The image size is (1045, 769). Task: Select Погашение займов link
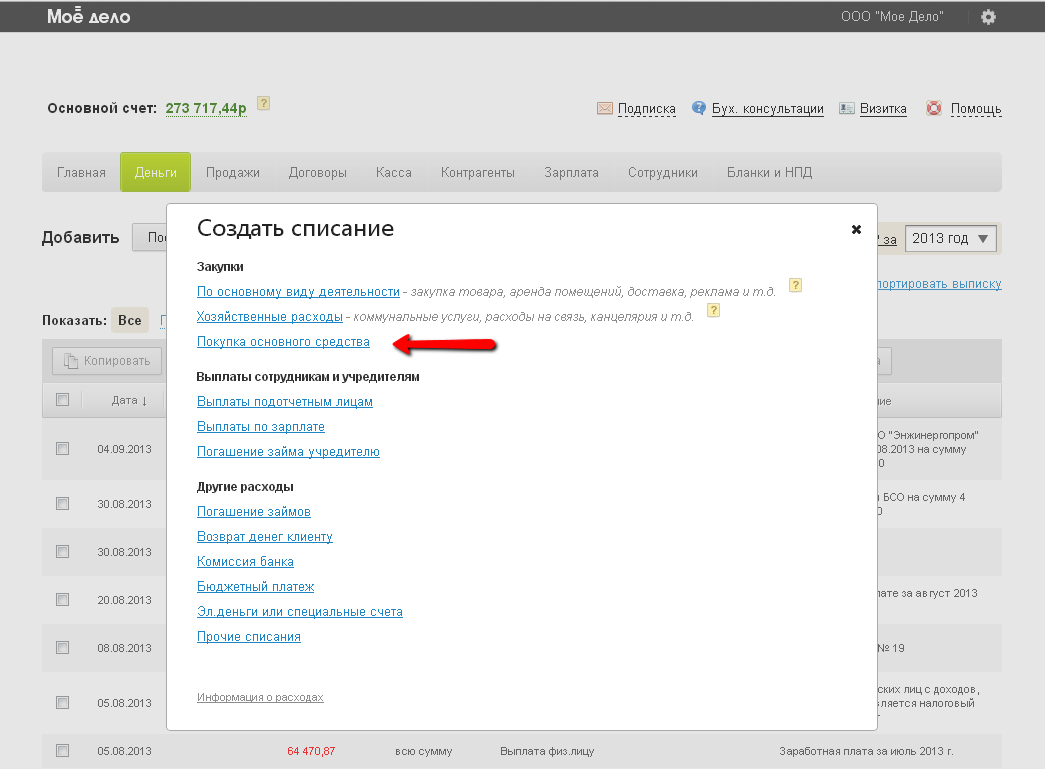pos(253,512)
